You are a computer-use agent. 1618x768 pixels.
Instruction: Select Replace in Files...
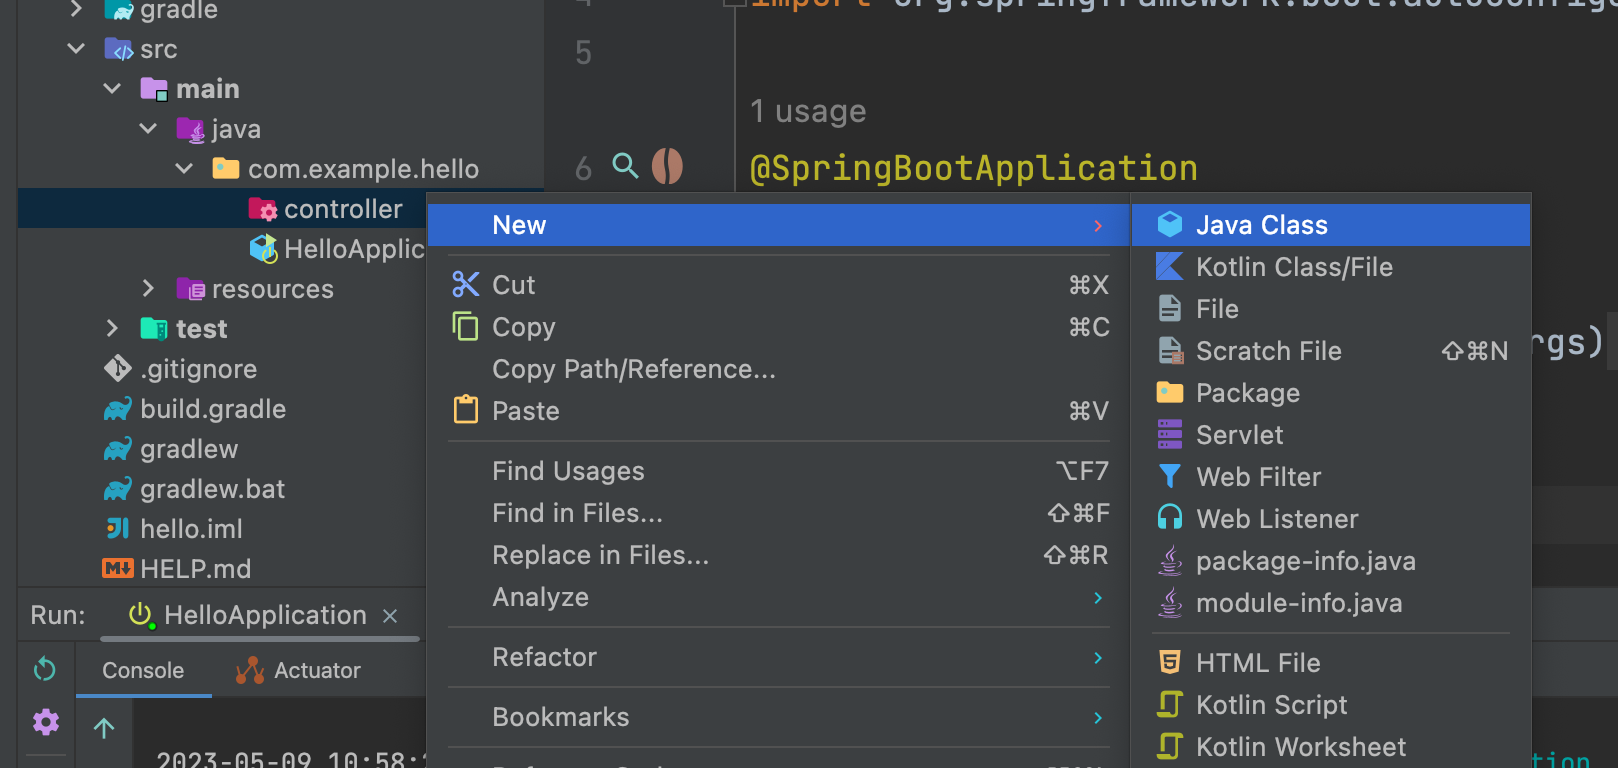pos(779,555)
